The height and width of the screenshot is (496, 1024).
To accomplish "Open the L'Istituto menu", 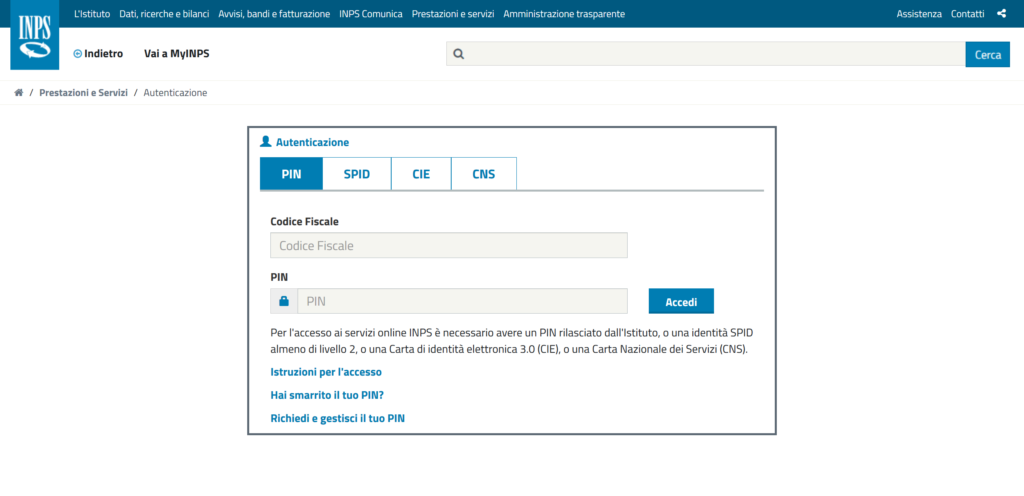I will 92,14.
